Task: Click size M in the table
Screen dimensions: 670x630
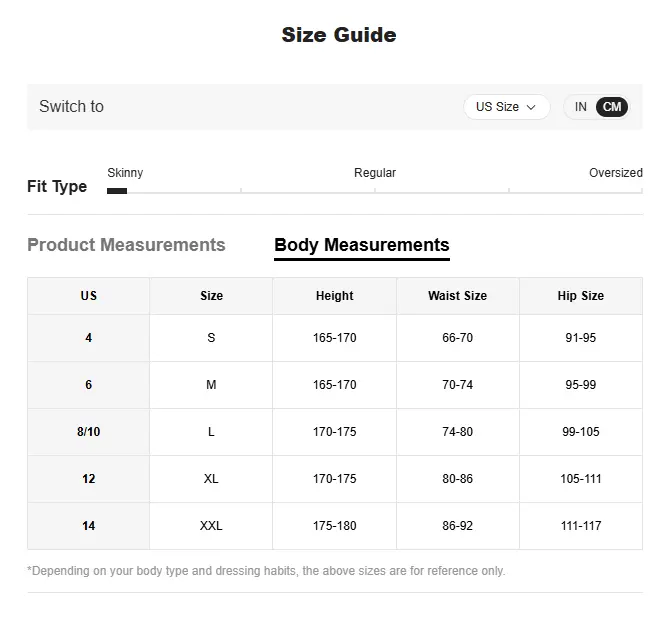Action: (x=211, y=385)
